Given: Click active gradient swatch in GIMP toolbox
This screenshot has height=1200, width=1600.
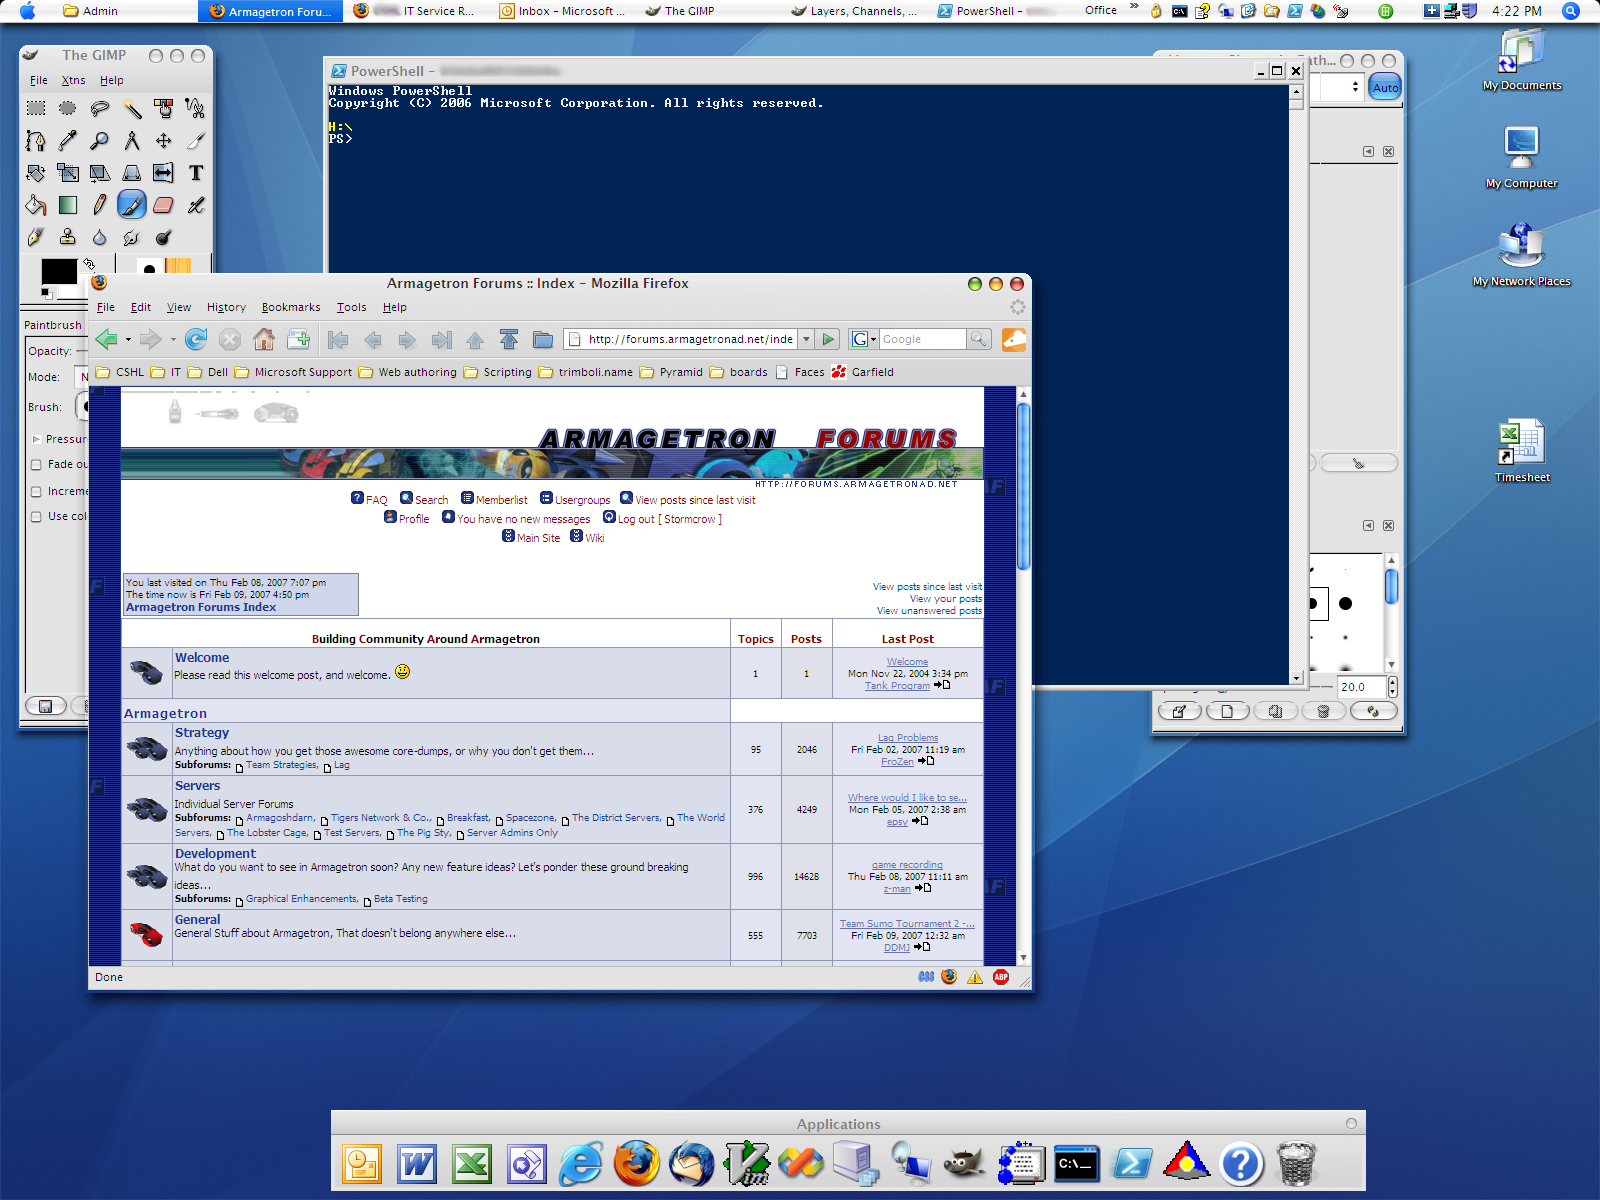Looking at the screenshot, I should [178, 266].
